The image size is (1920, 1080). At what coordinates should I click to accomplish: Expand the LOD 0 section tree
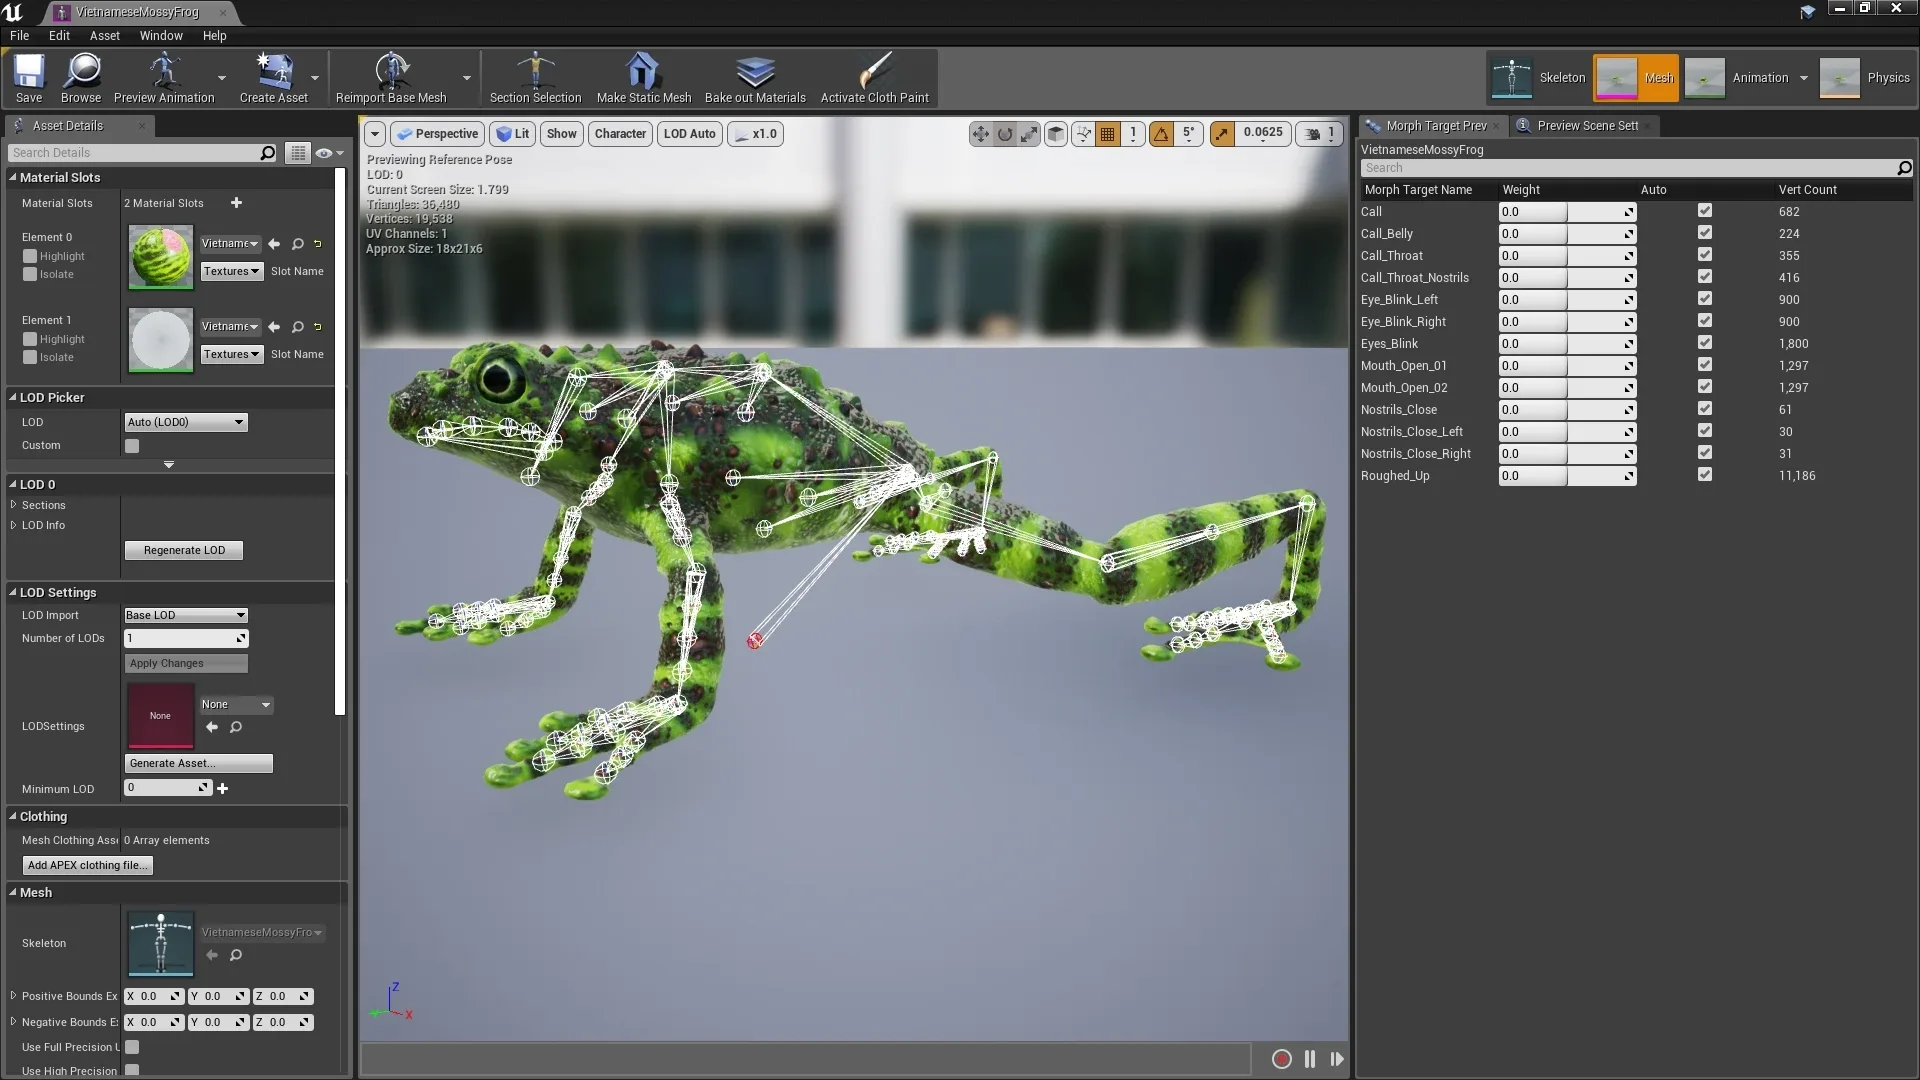point(11,484)
